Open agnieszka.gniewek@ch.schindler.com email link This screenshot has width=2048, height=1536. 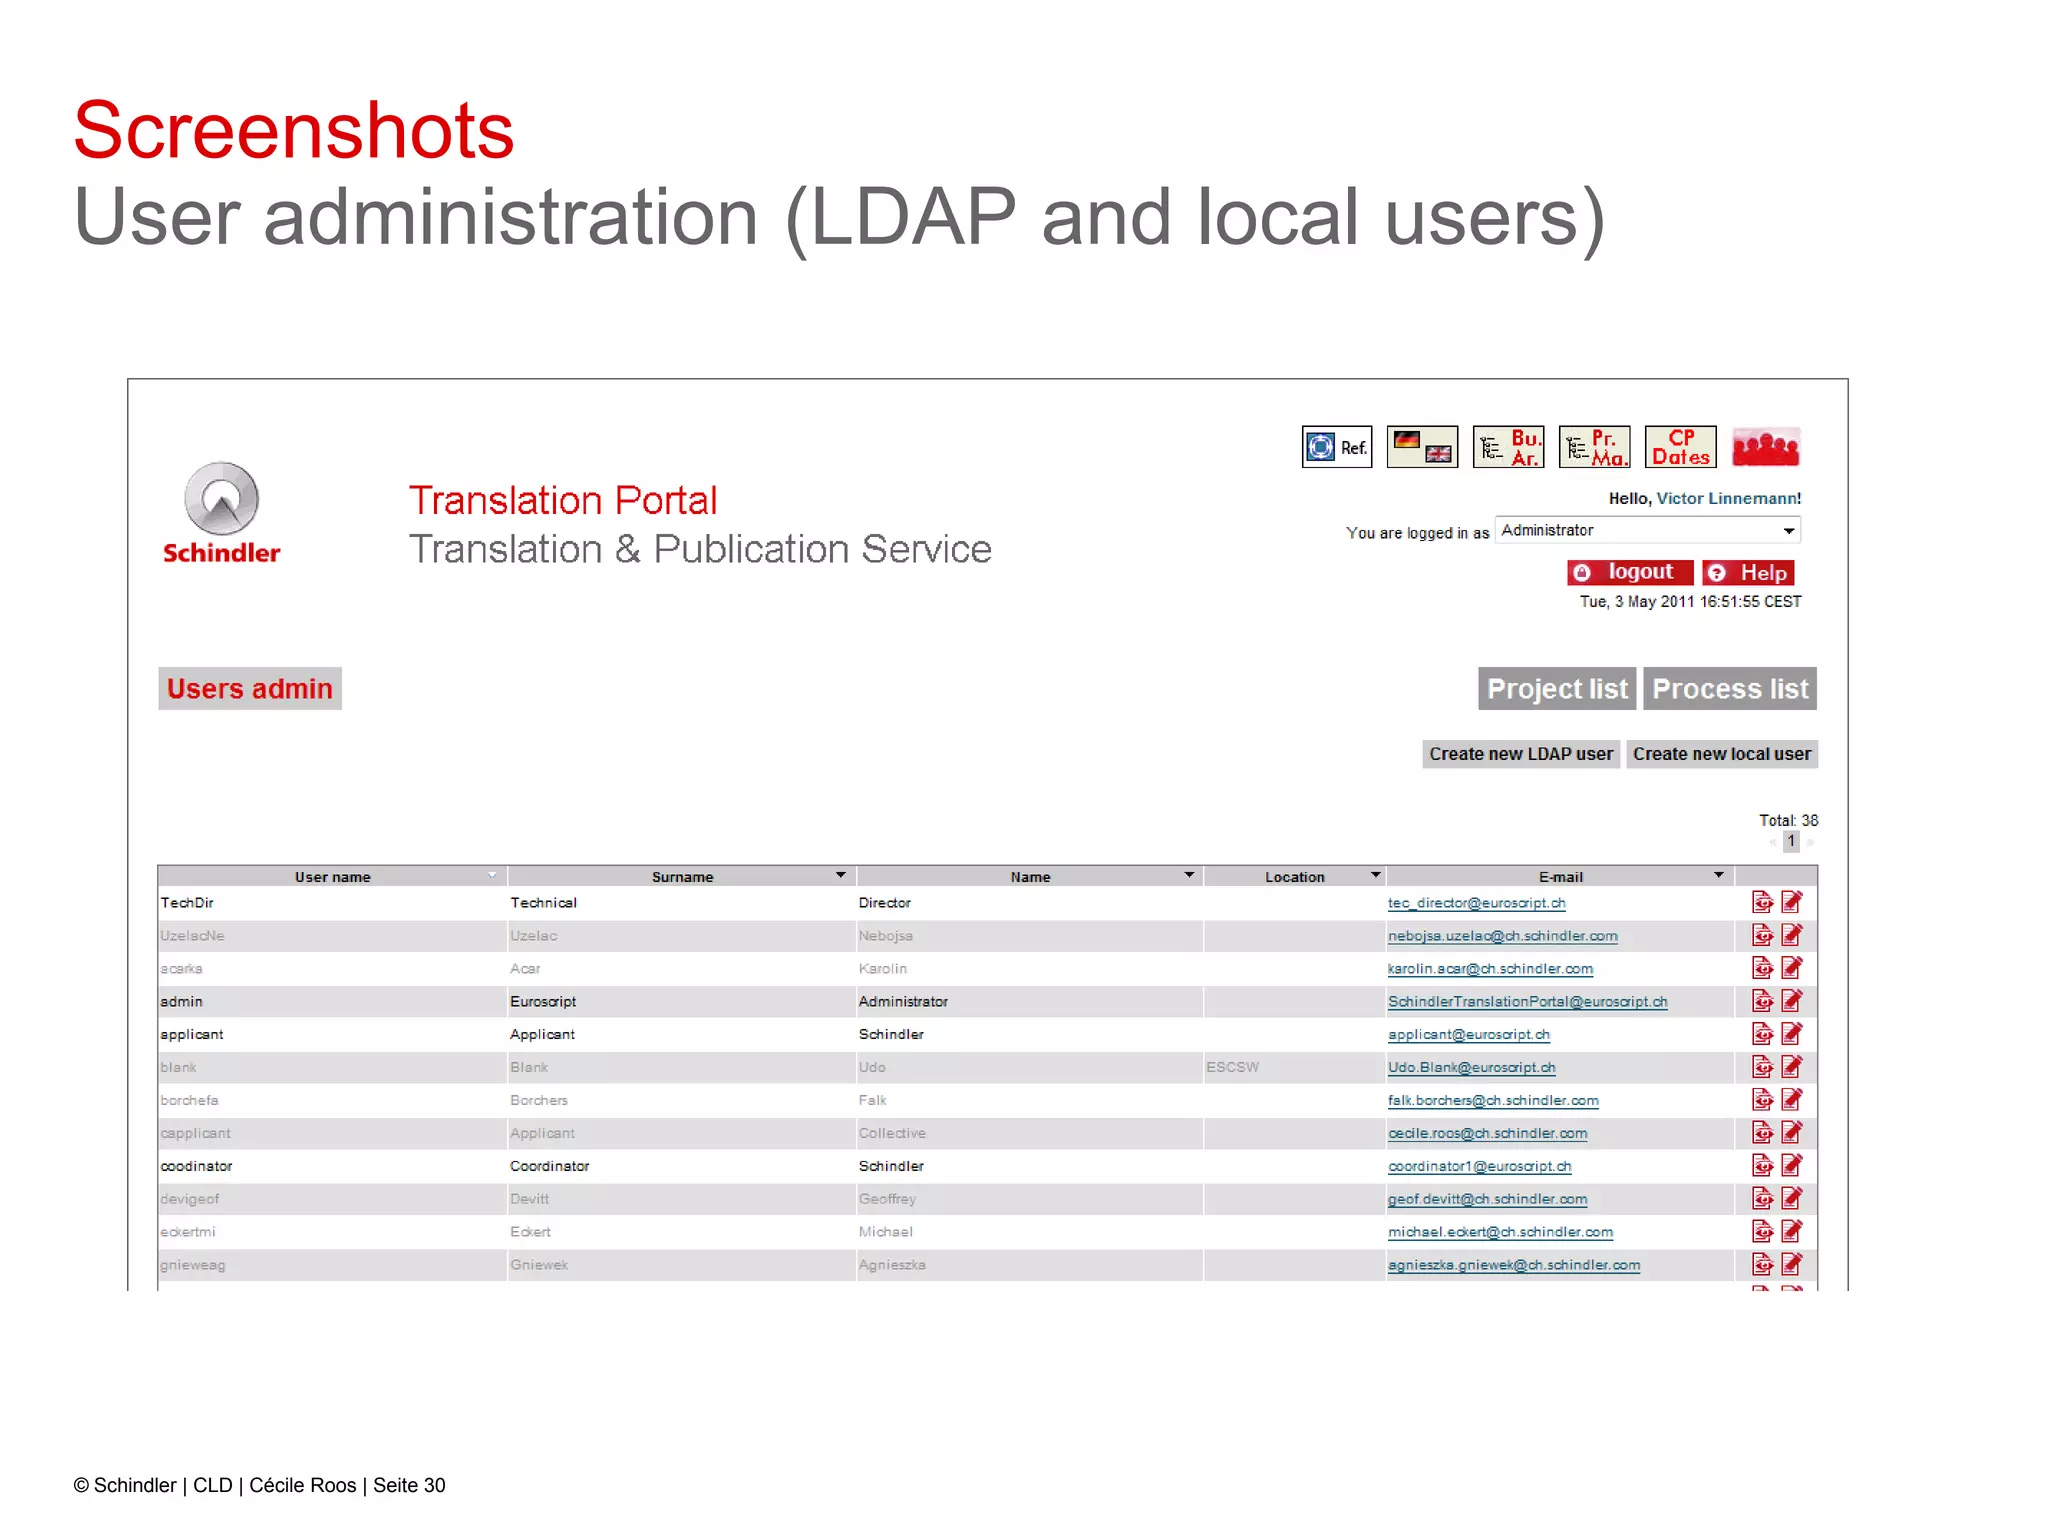1514,1266
